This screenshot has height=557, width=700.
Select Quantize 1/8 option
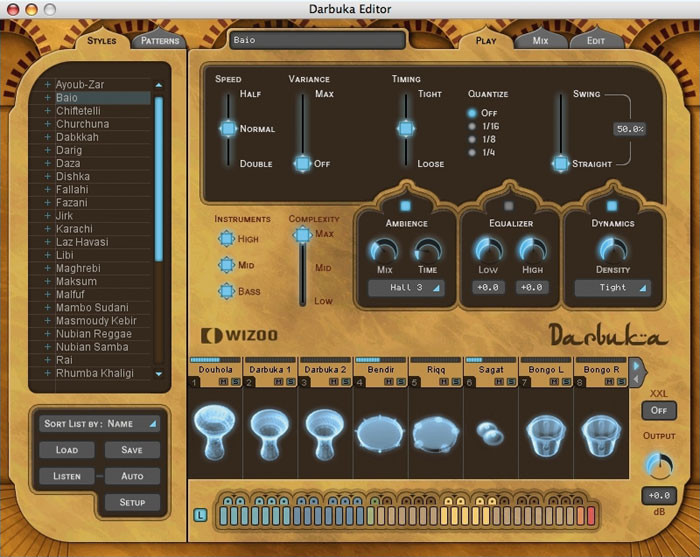click(x=472, y=139)
